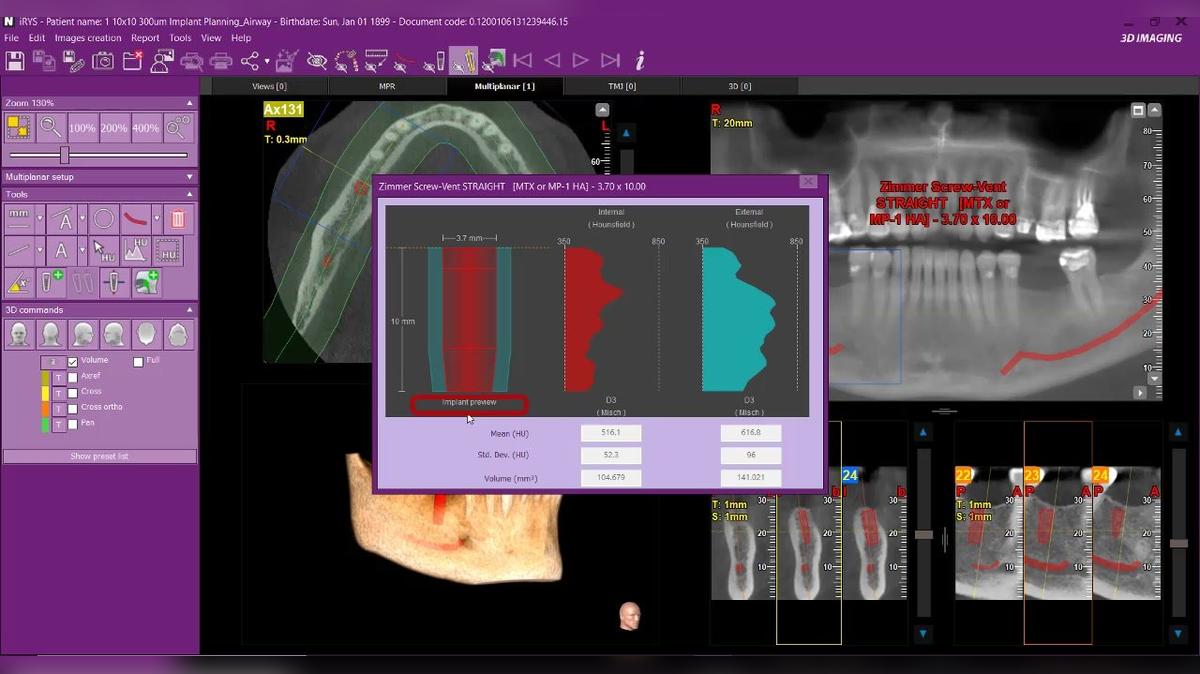Enable the Cross checkbox

click(x=72, y=393)
